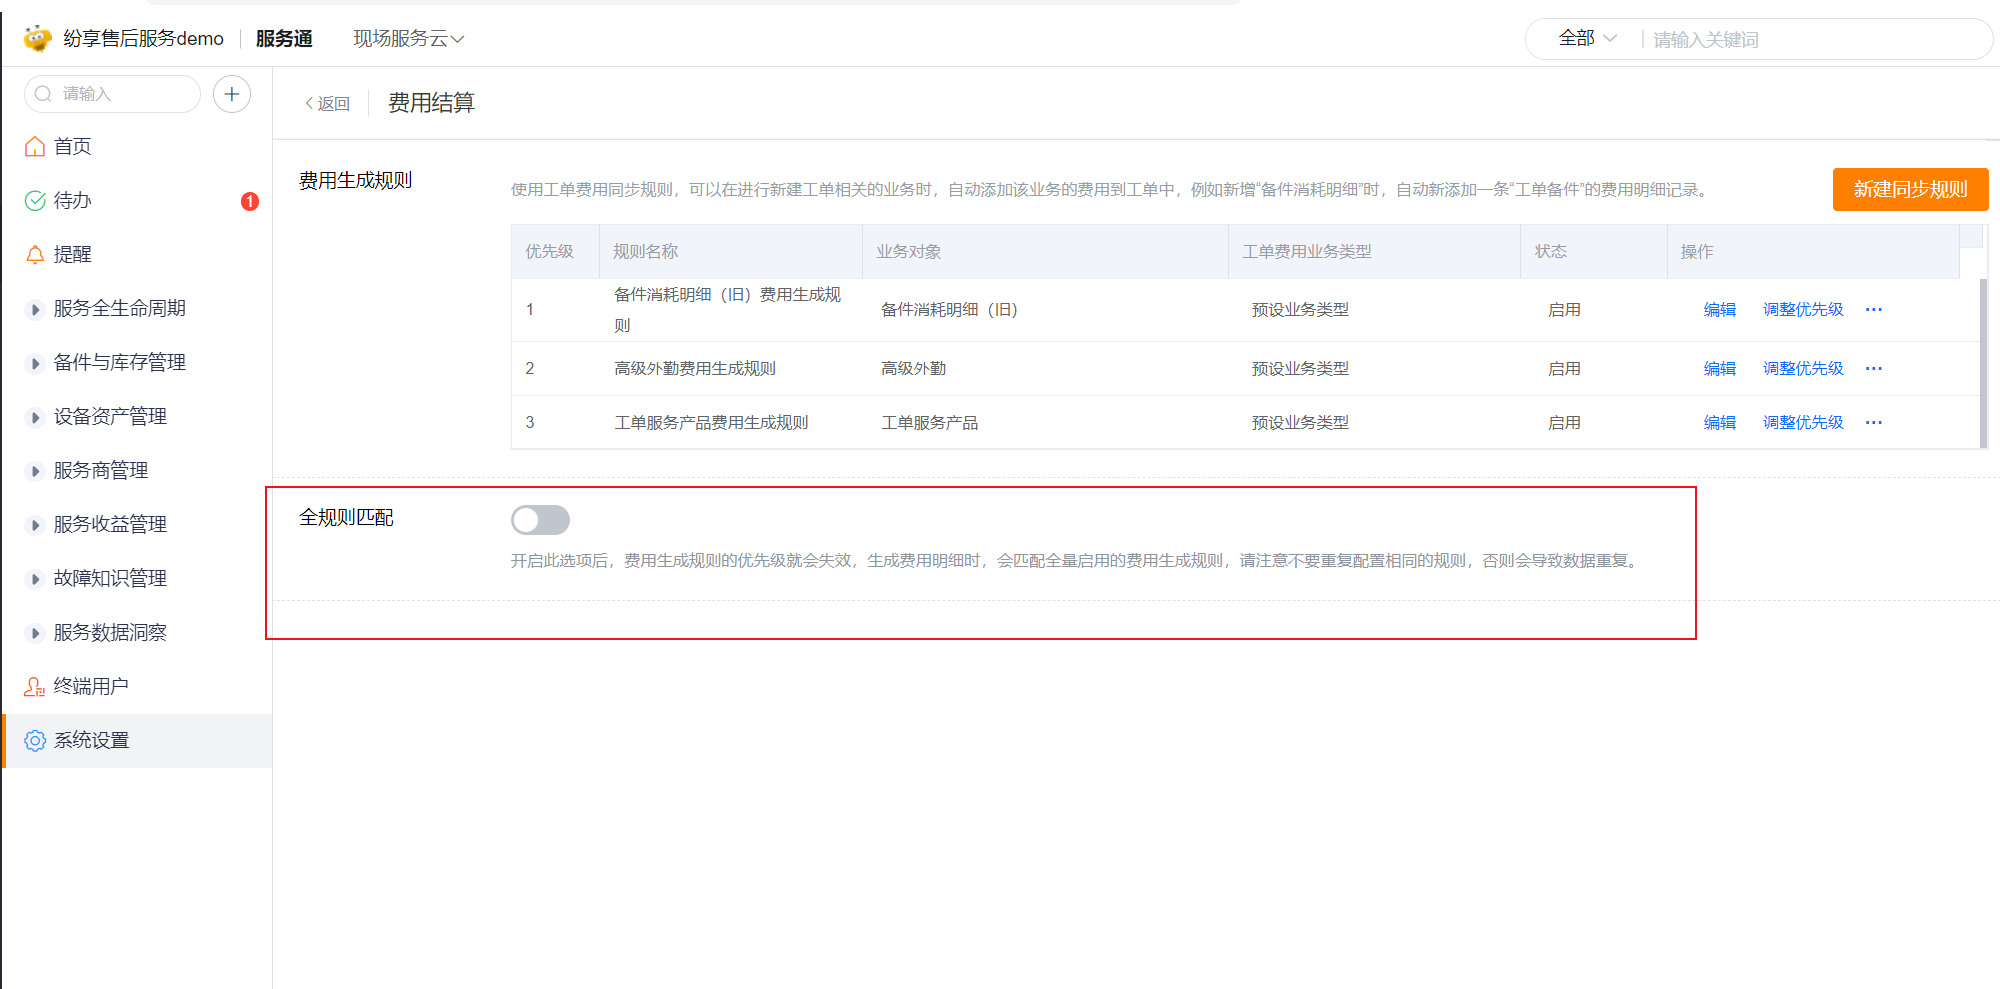Expand 服务收益管理 menu arrow
The width and height of the screenshot is (2000, 989).
tap(35, 525)
